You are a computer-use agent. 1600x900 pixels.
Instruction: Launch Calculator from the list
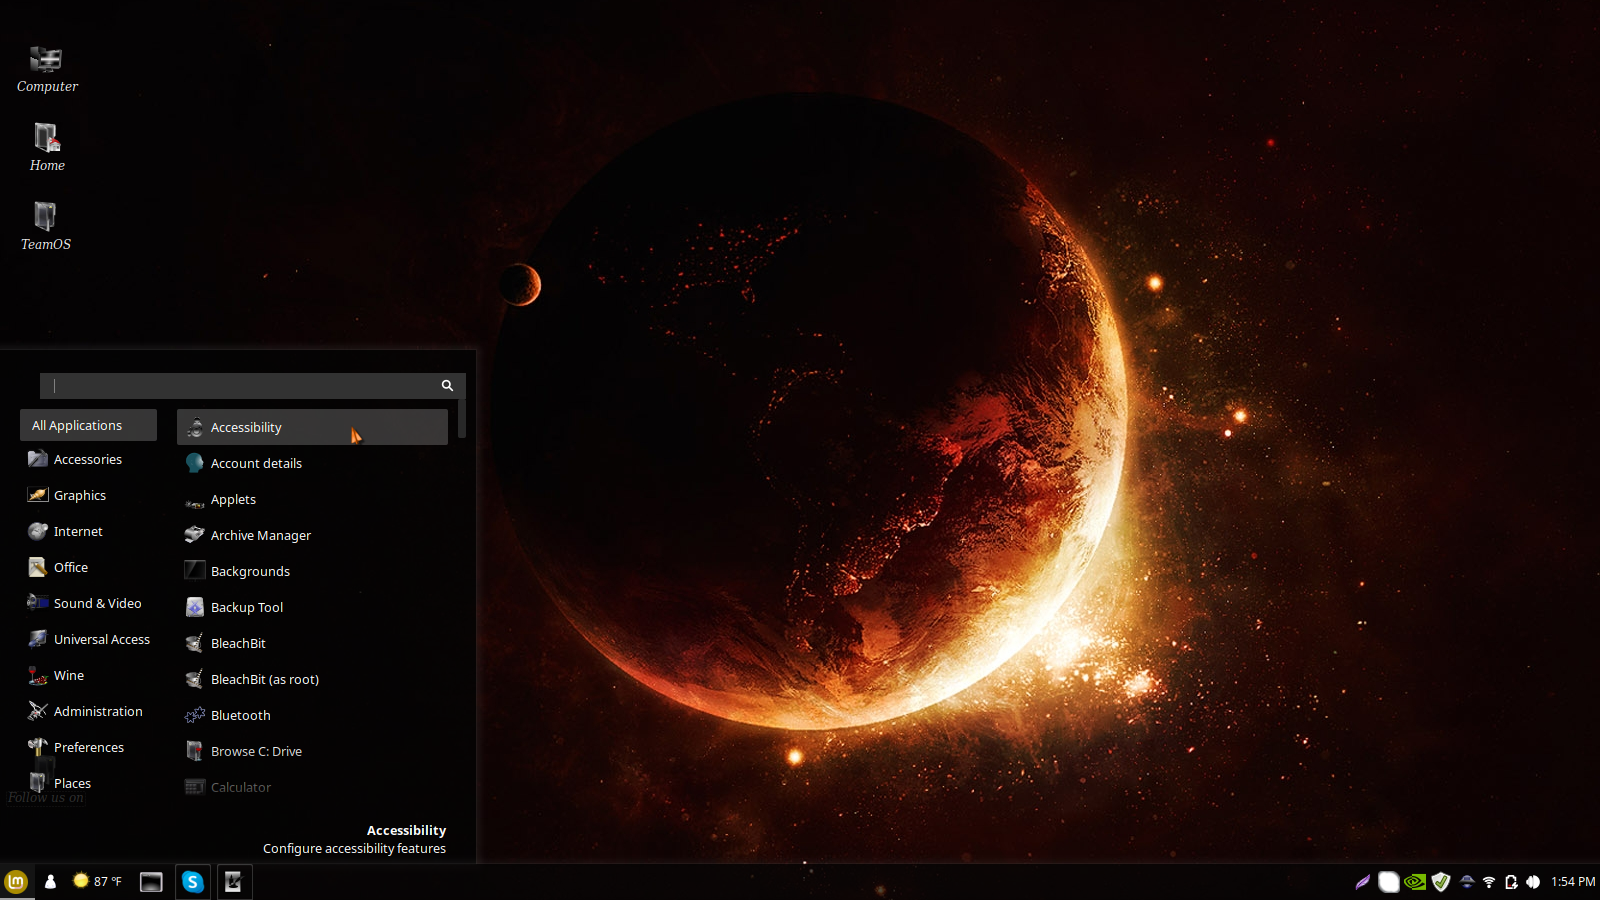point(312,787)
